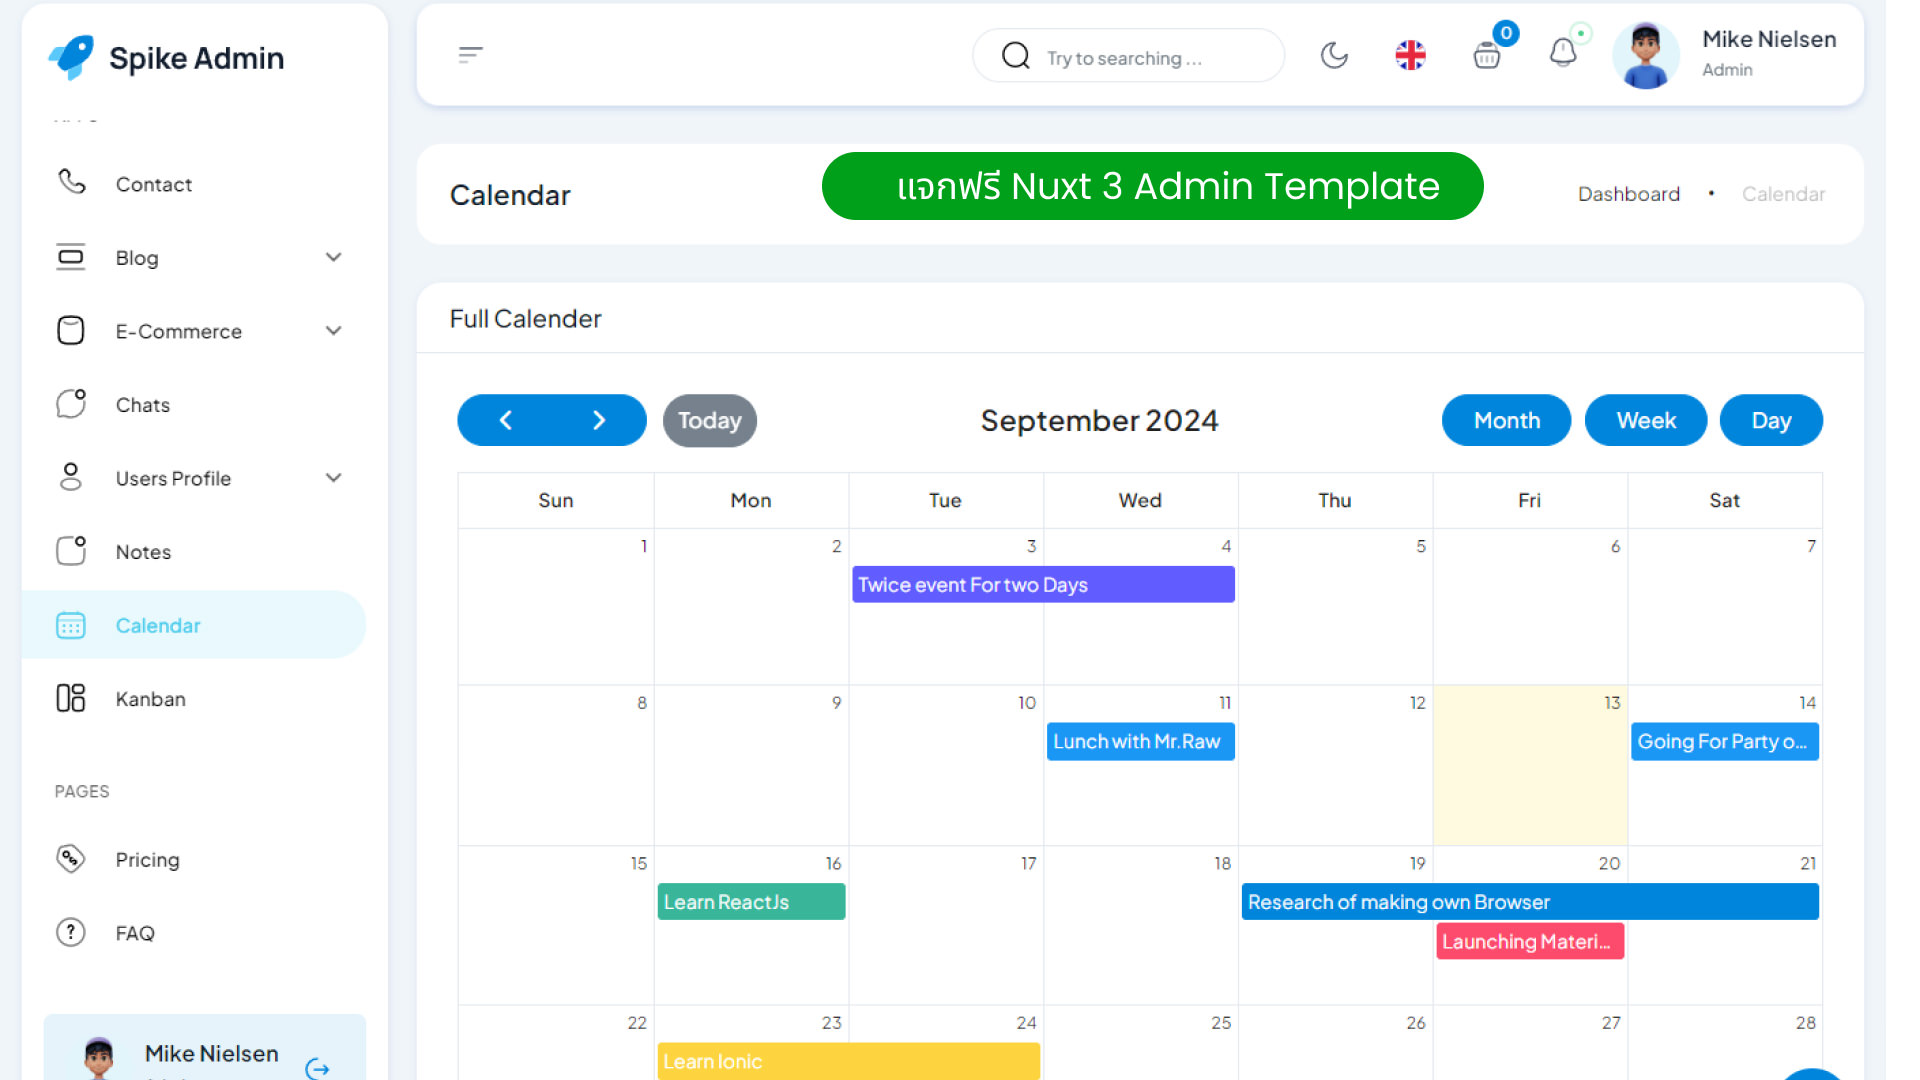The image size is (1920, 1080).
Task: Switch to Week calendar view
Action: coord(1646,419)
